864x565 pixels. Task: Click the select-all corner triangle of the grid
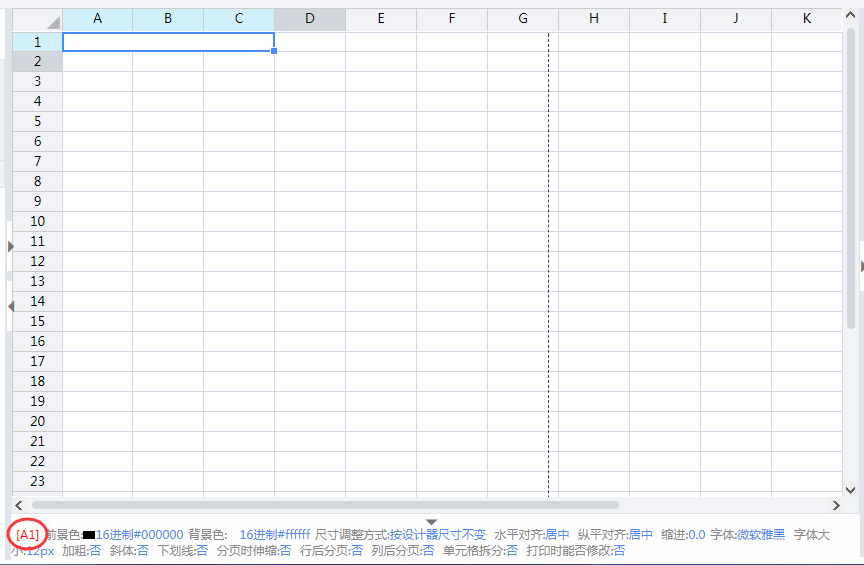click(x=51, y=21)
